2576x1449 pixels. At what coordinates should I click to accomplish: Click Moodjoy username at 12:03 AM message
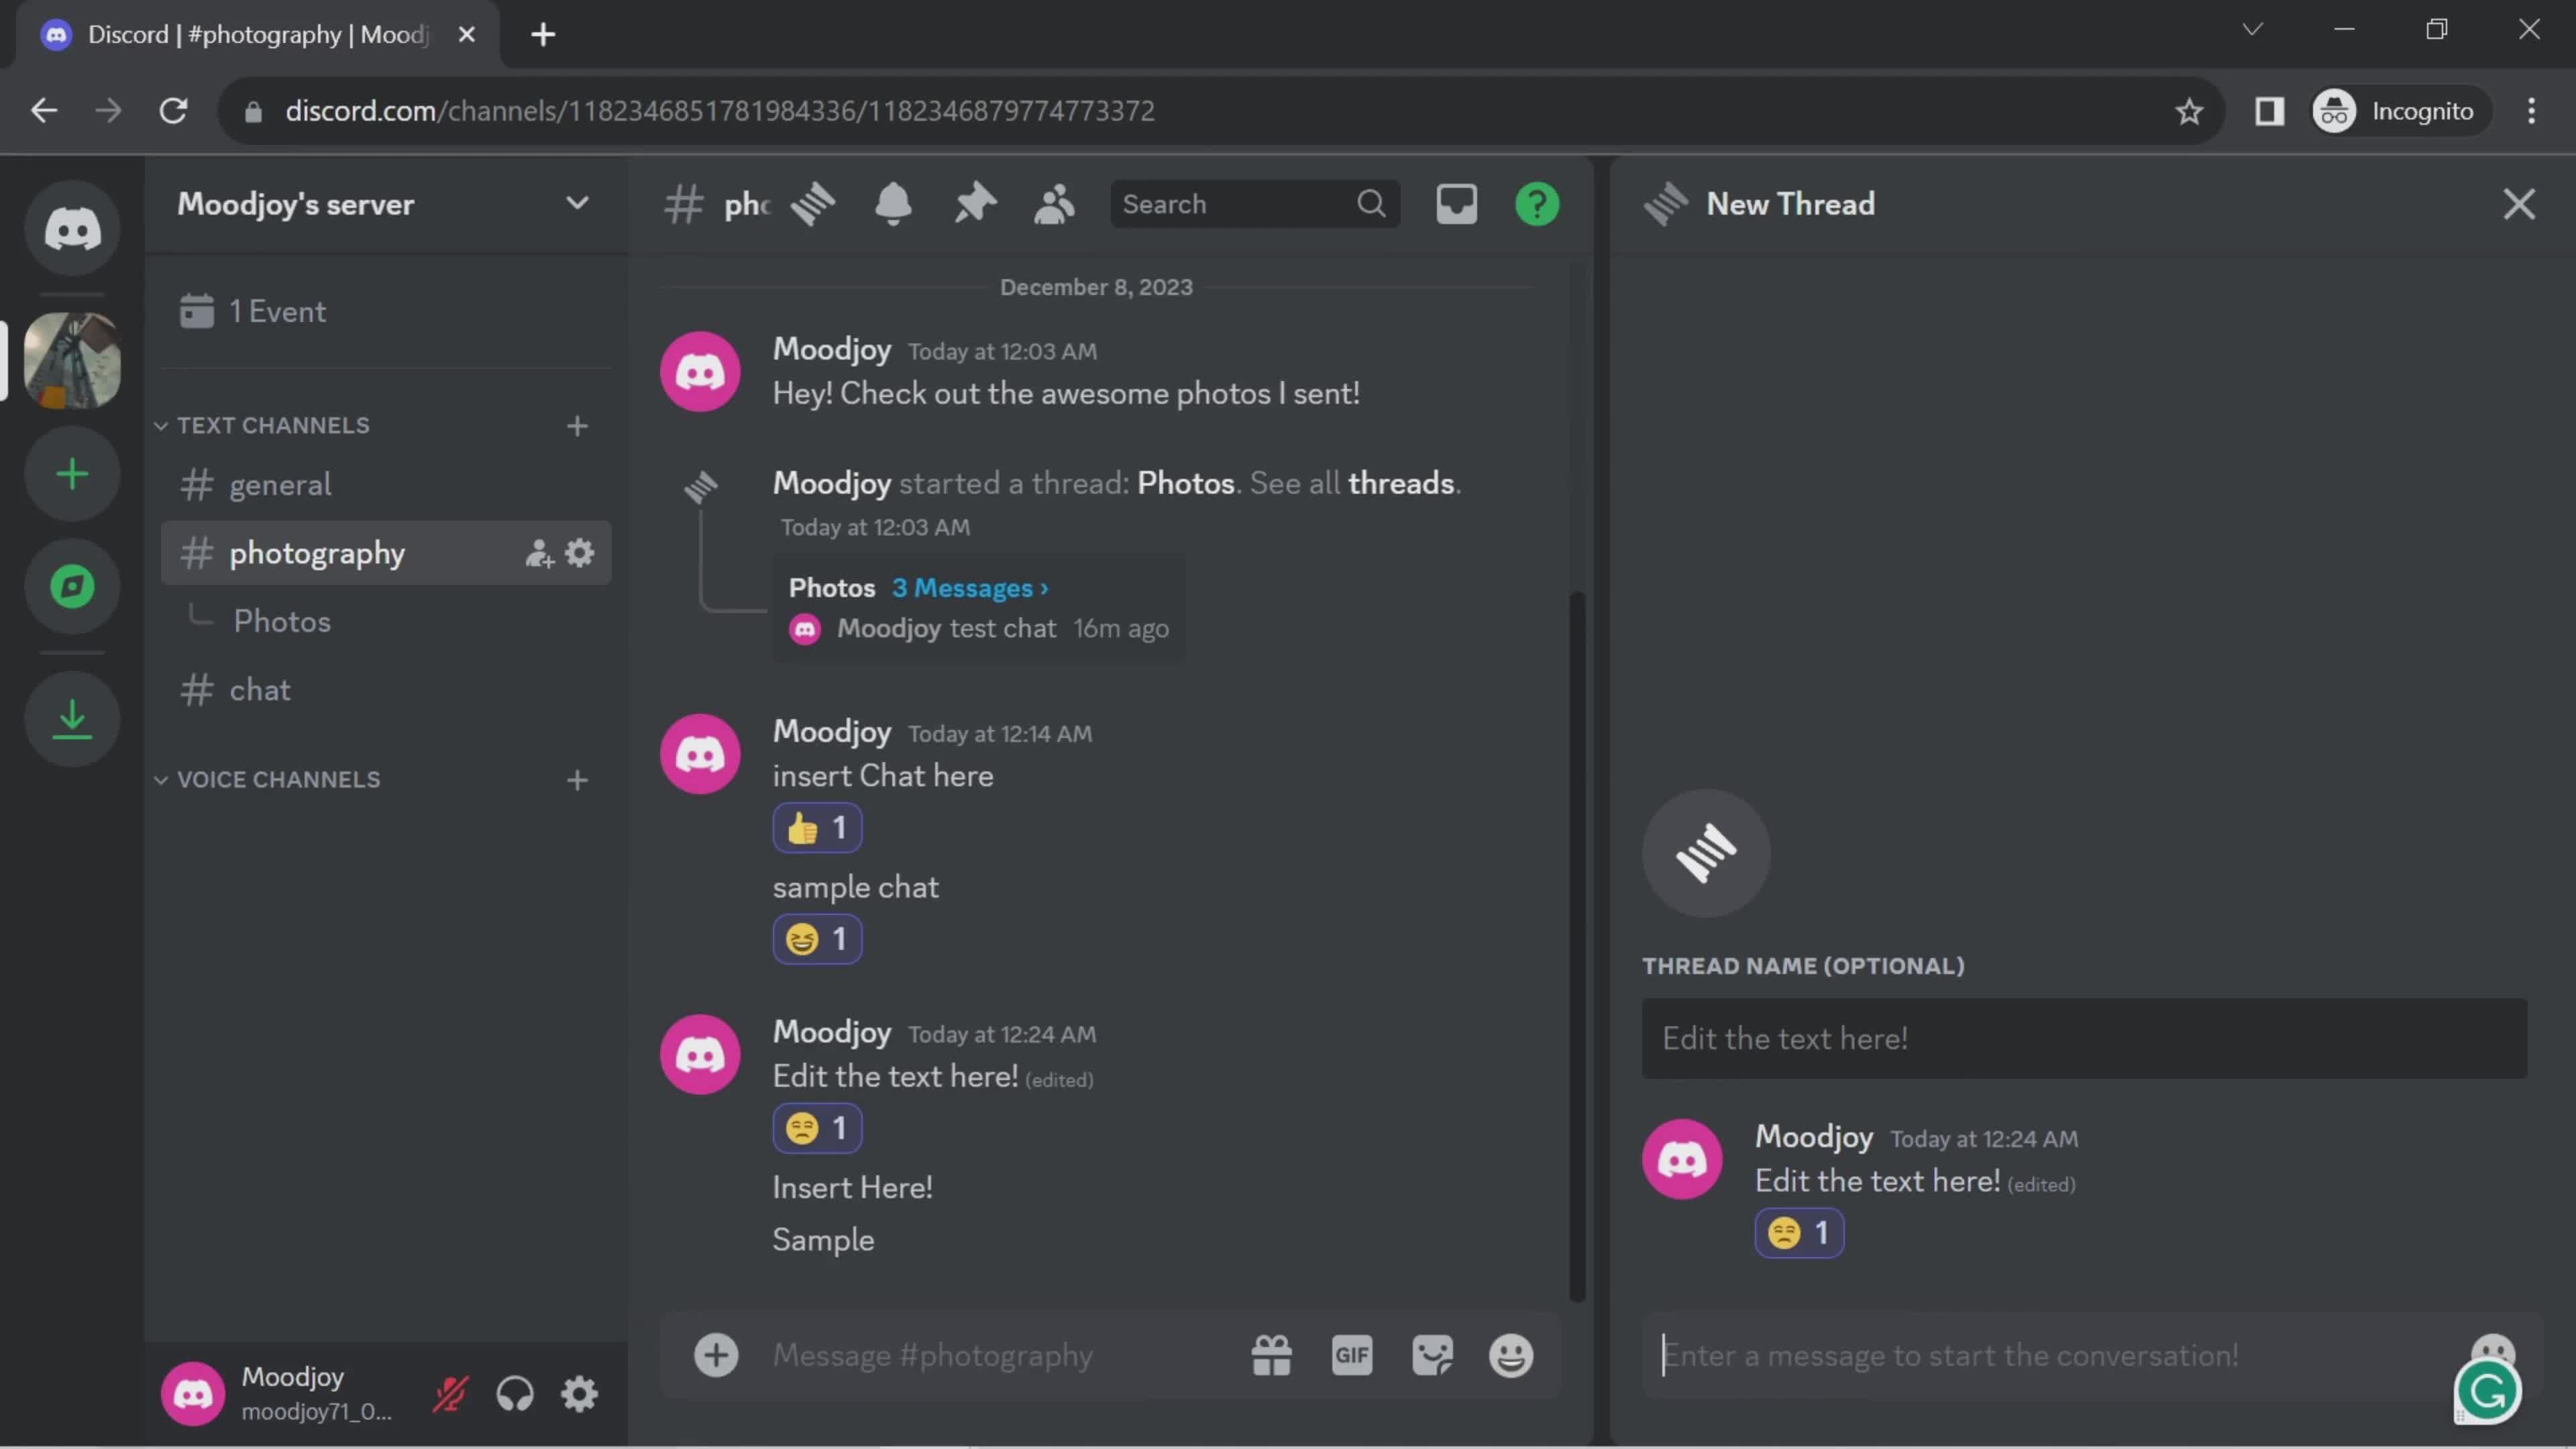831,349
